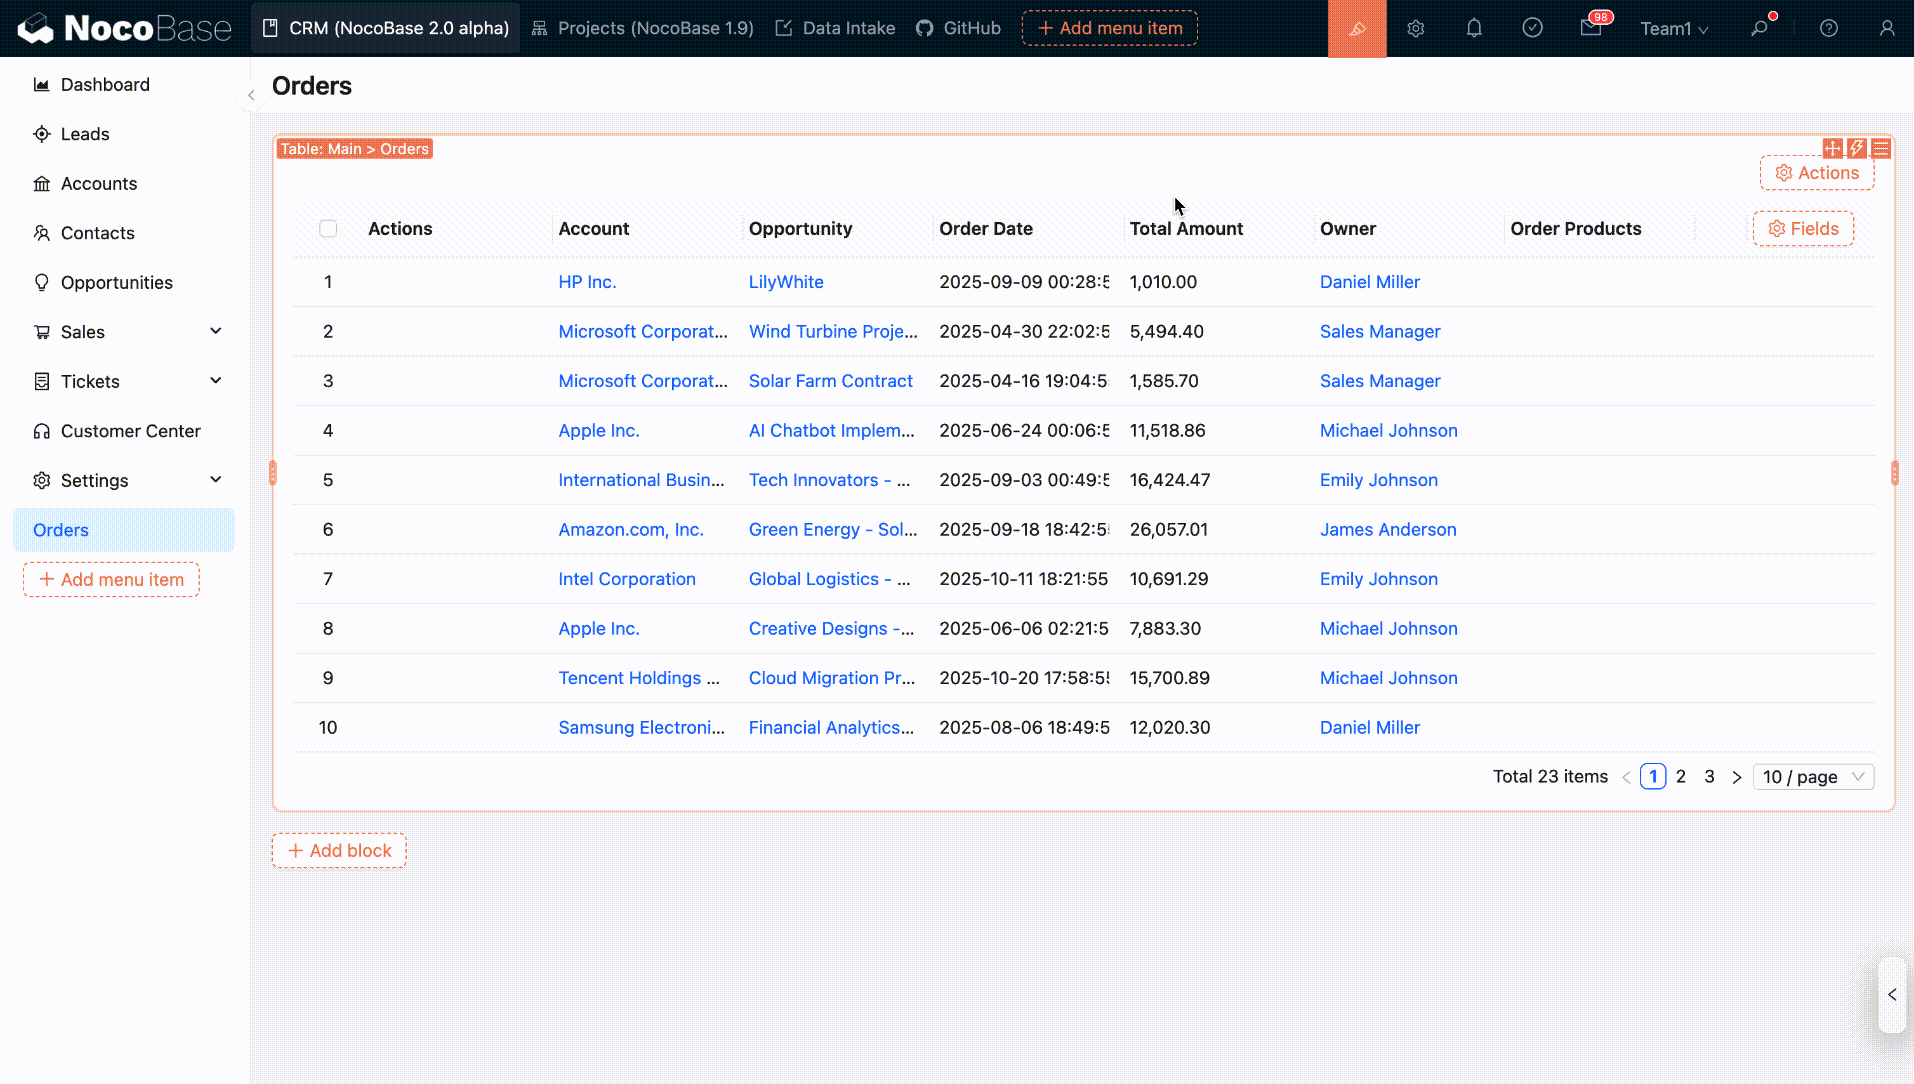1914x1084 pixels.
Task: Click the NocoBase logo
Action: click(124, 28)
